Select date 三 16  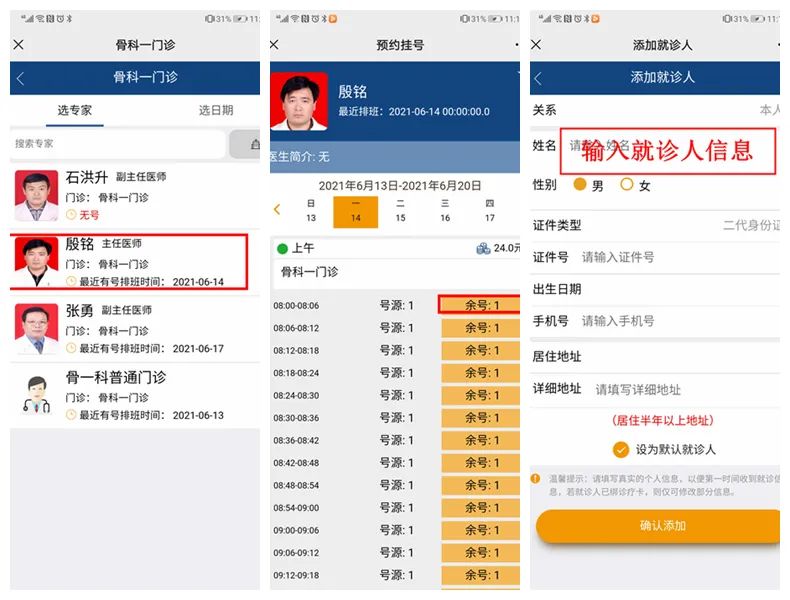(445, 211)
